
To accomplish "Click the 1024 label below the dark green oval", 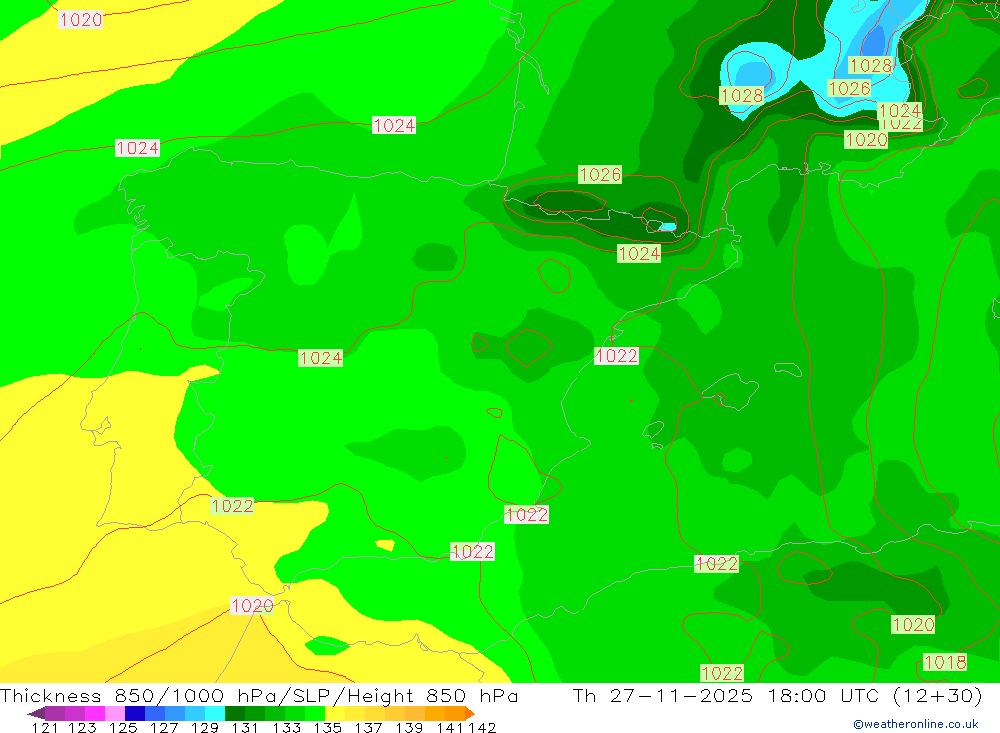I will tap(638, 254).
